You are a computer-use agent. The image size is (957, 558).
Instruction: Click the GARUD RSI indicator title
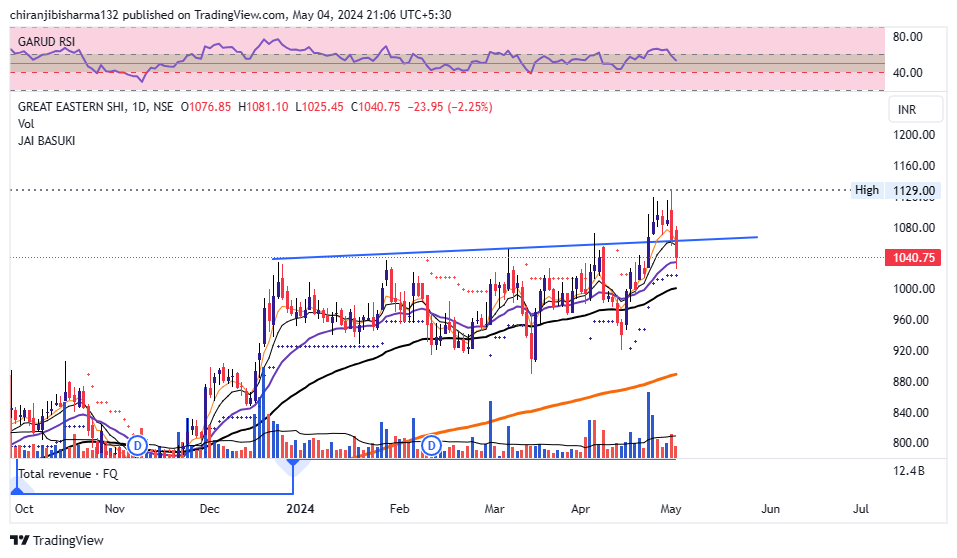coord(46,42)
